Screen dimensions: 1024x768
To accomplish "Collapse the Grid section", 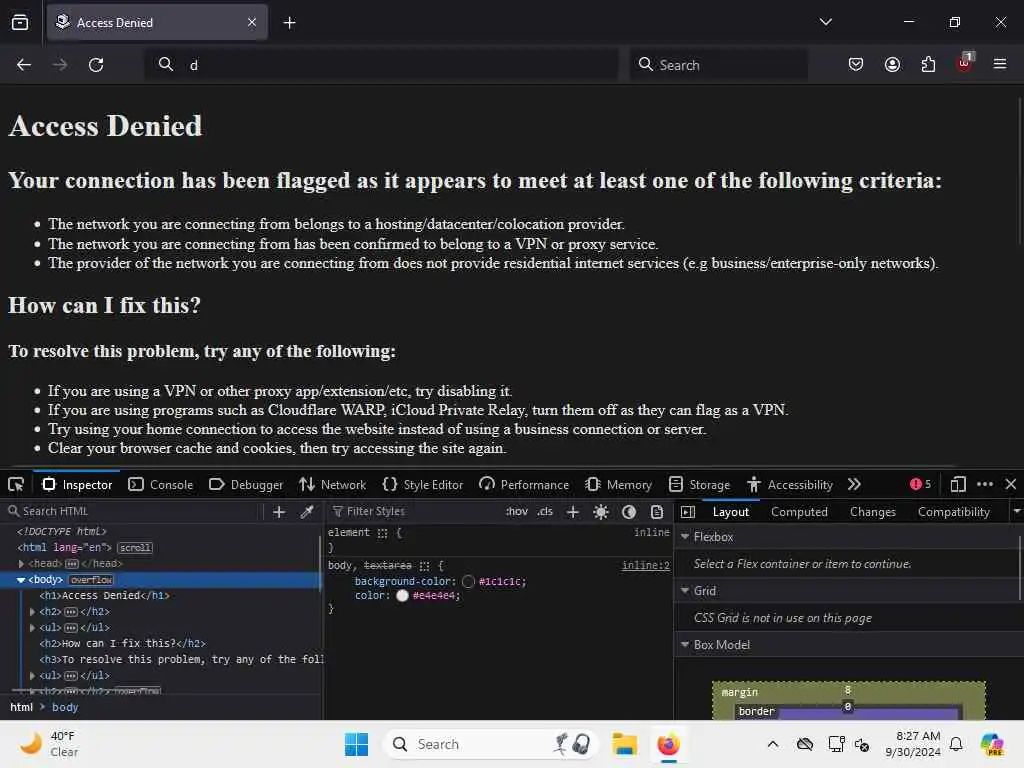I will point(685,590).
